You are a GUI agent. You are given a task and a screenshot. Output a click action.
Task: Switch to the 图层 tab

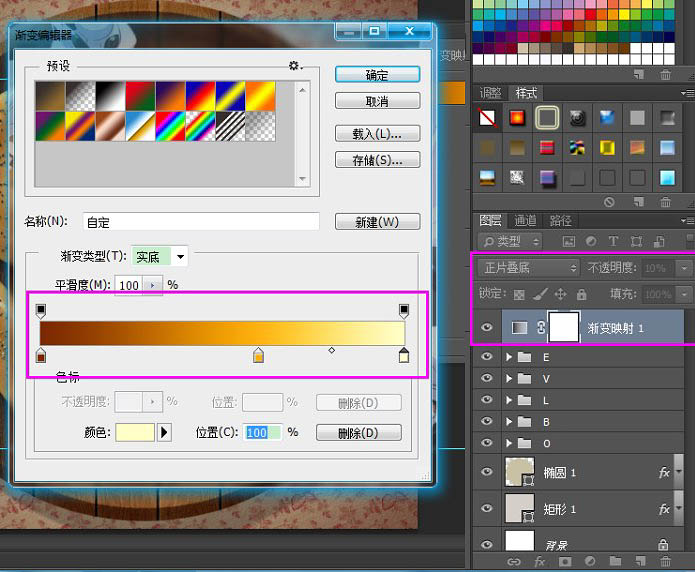point(490,220)
